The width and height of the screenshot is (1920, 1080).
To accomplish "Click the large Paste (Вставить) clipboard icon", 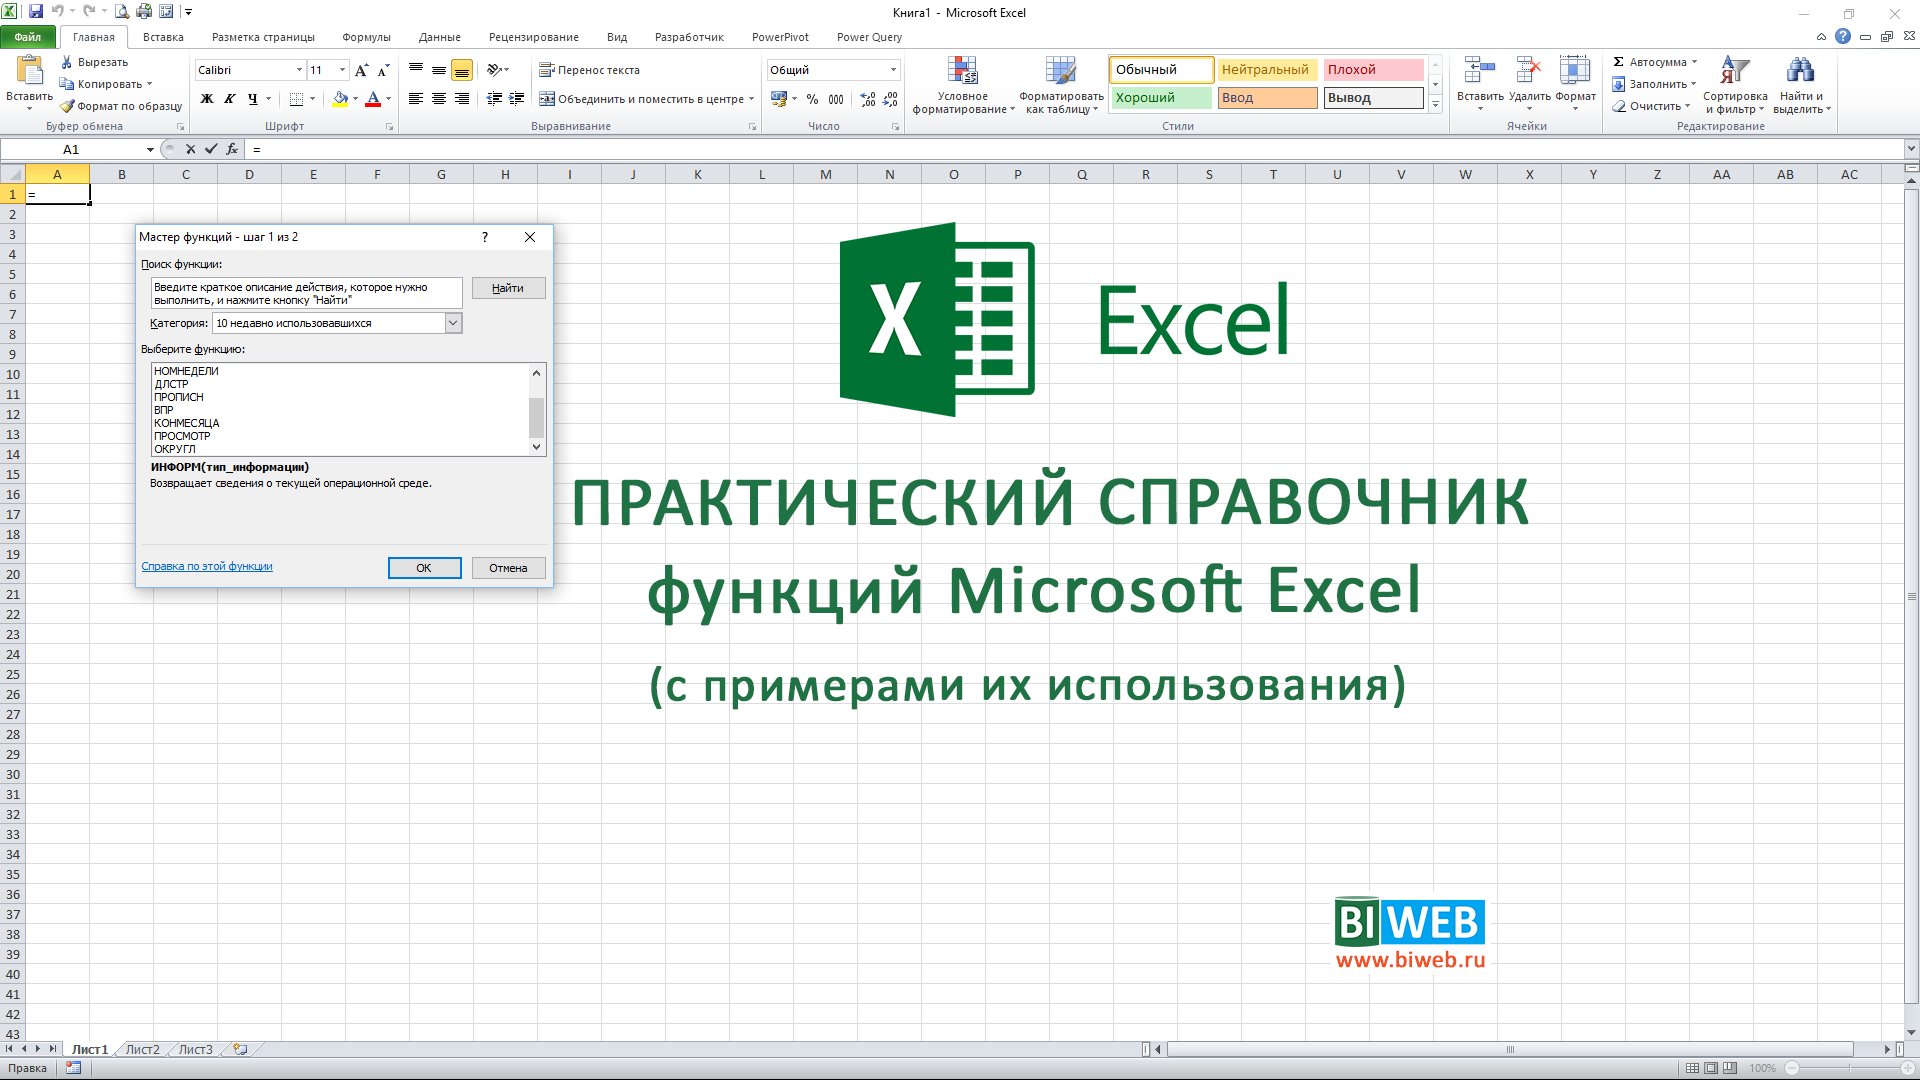I will (30, 70).
